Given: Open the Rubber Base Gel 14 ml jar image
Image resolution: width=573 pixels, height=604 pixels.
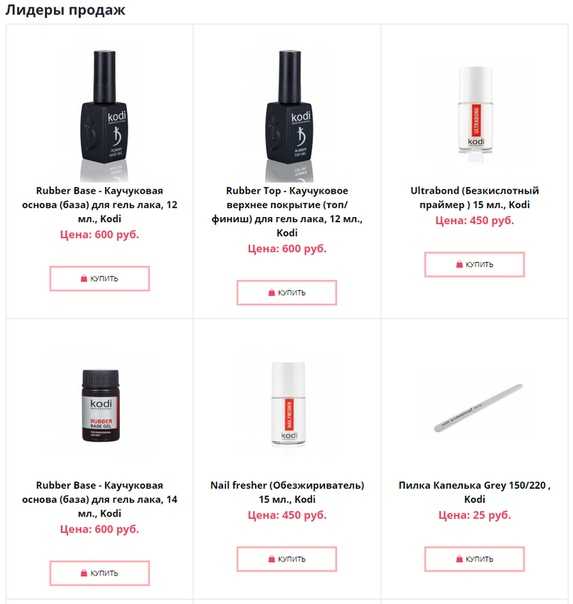Looking at the screenshot, I should pos(100,405).
